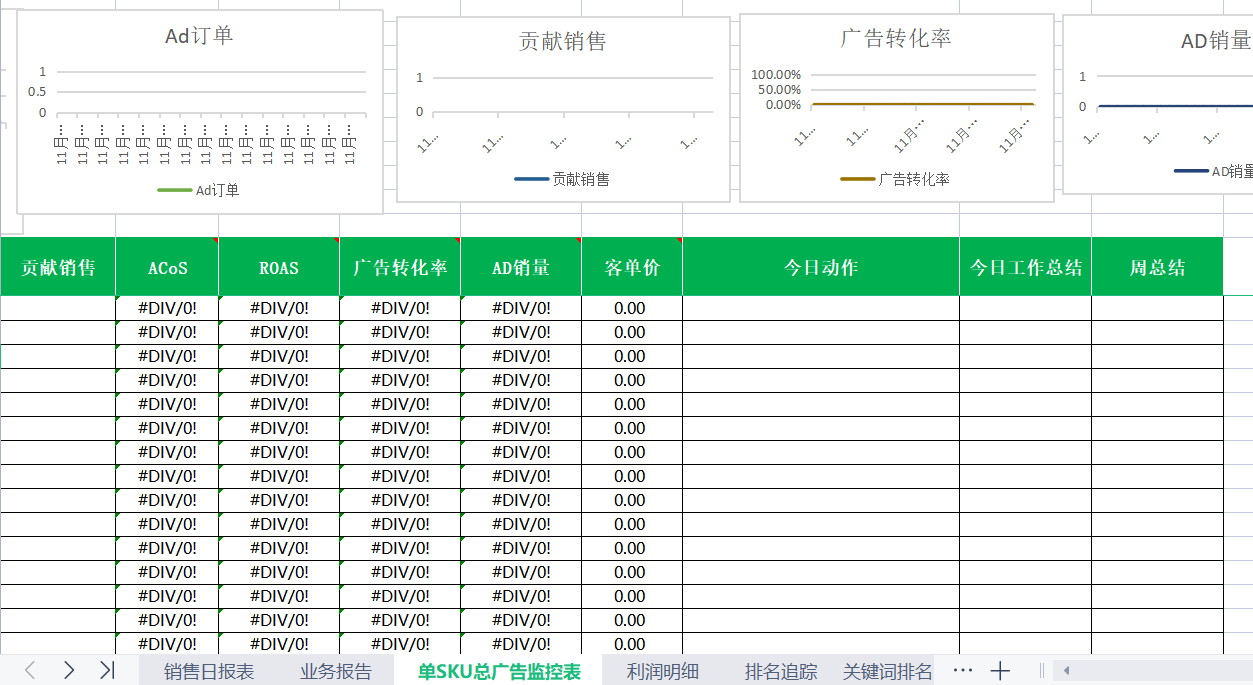Select the Ad订单 chart
1253x685 pixels.
200,112
